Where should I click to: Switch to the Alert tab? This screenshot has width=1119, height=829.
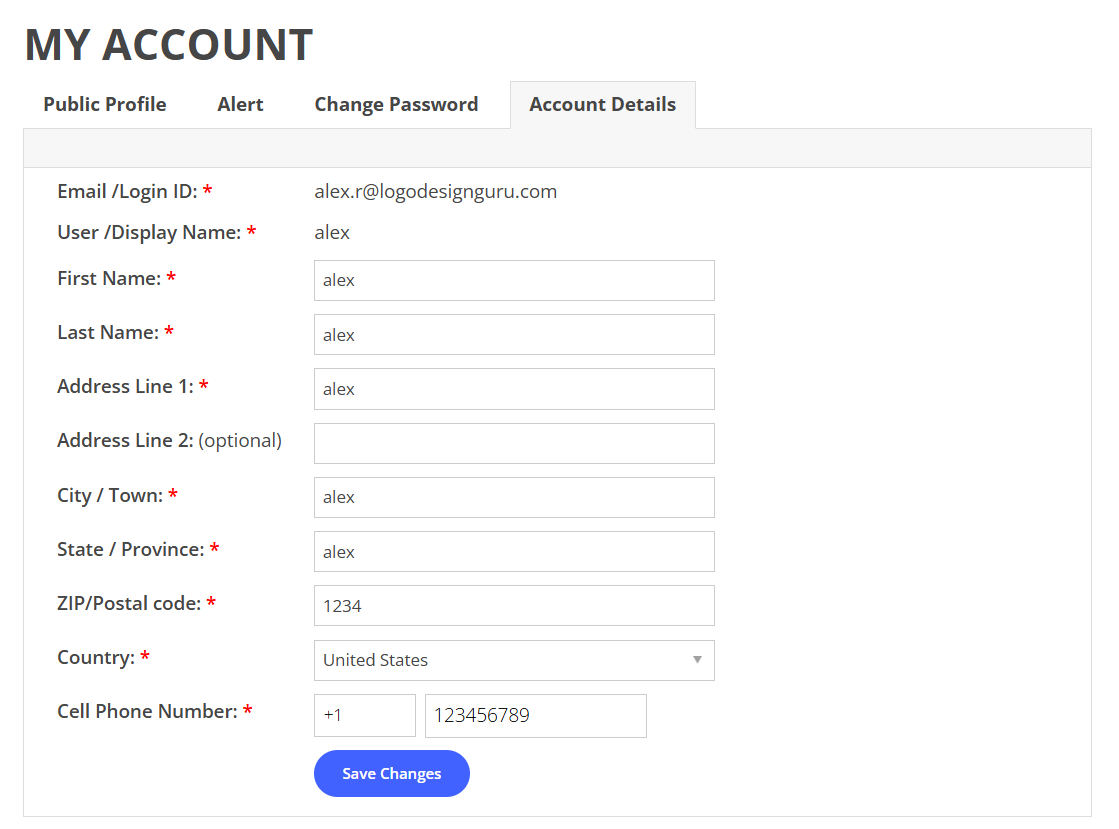pos(240,105)
